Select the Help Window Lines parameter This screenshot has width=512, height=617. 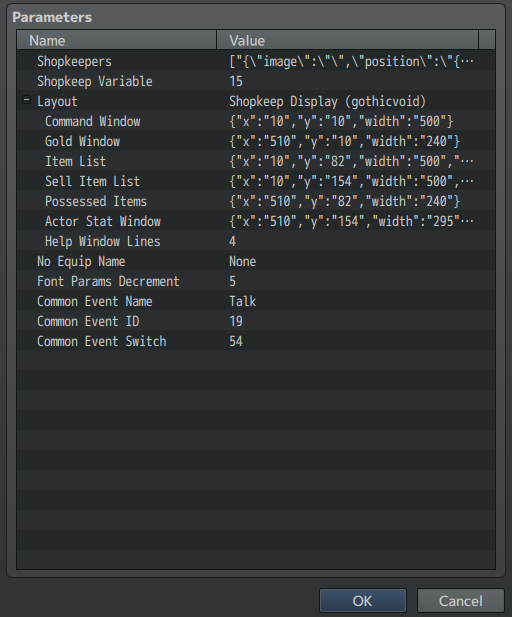(103, 241)
